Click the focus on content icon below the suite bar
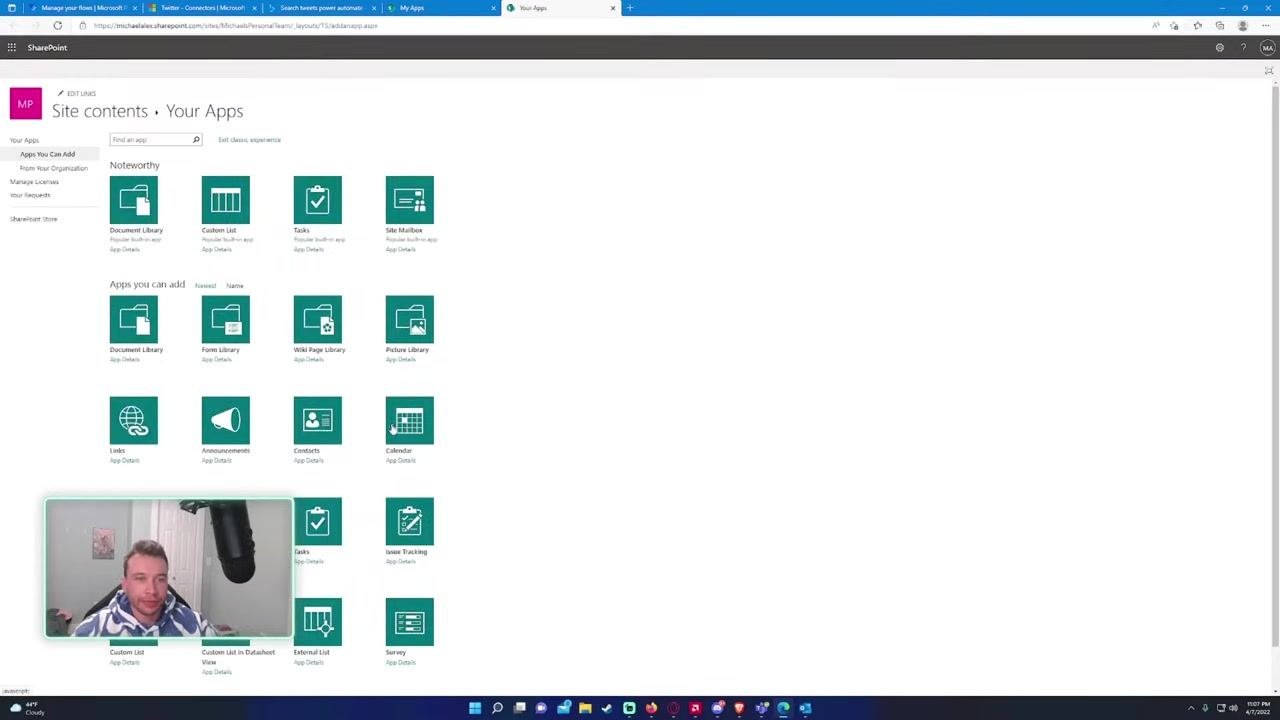Viewport: 1280px width, 720px height. (1269, 71)
